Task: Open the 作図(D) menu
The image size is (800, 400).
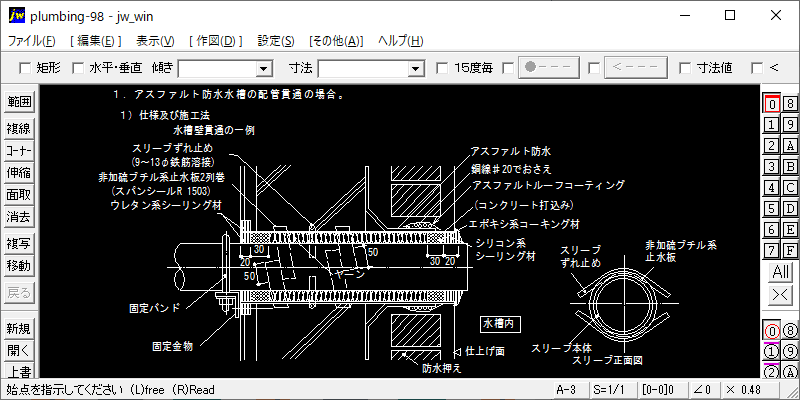Action: [x=215, y=41]
